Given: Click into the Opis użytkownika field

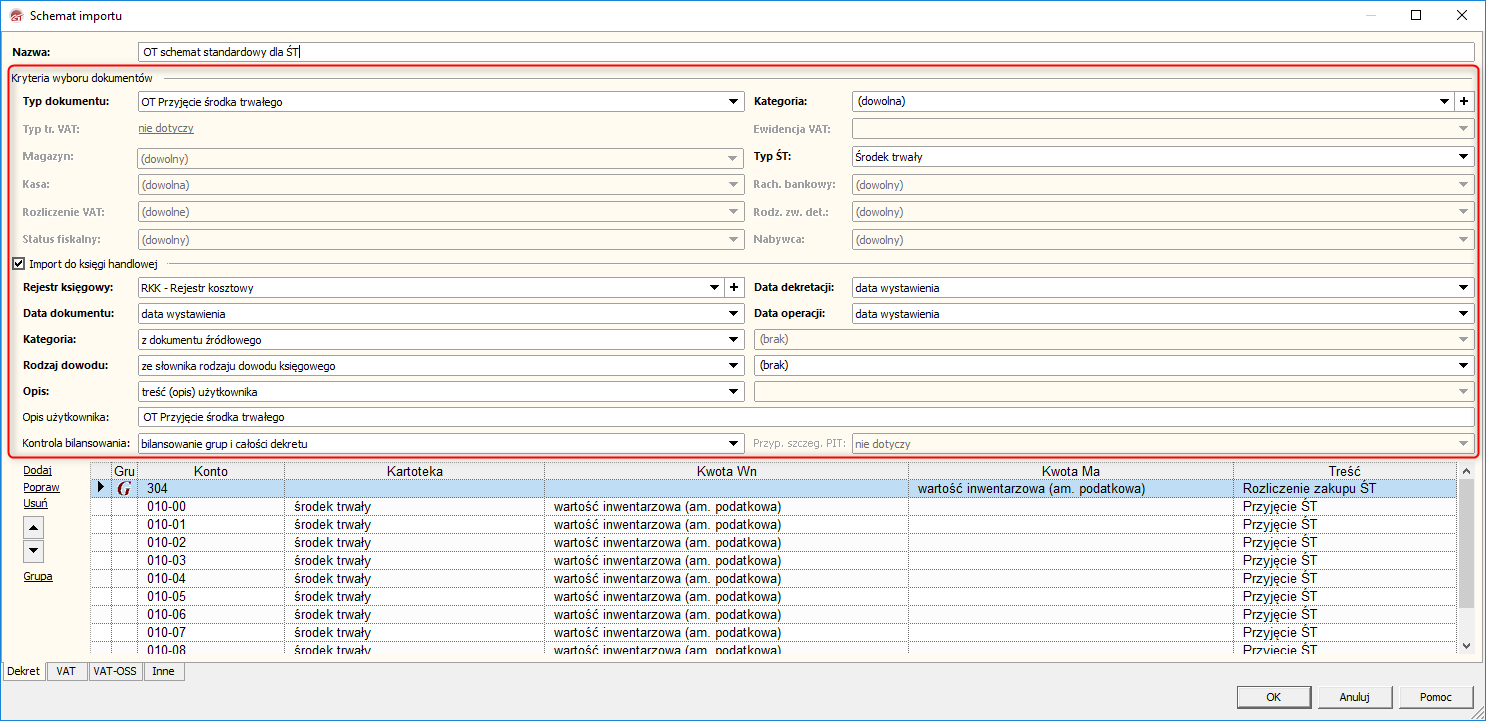Looking at the screenshot, I should coord(805,417).
